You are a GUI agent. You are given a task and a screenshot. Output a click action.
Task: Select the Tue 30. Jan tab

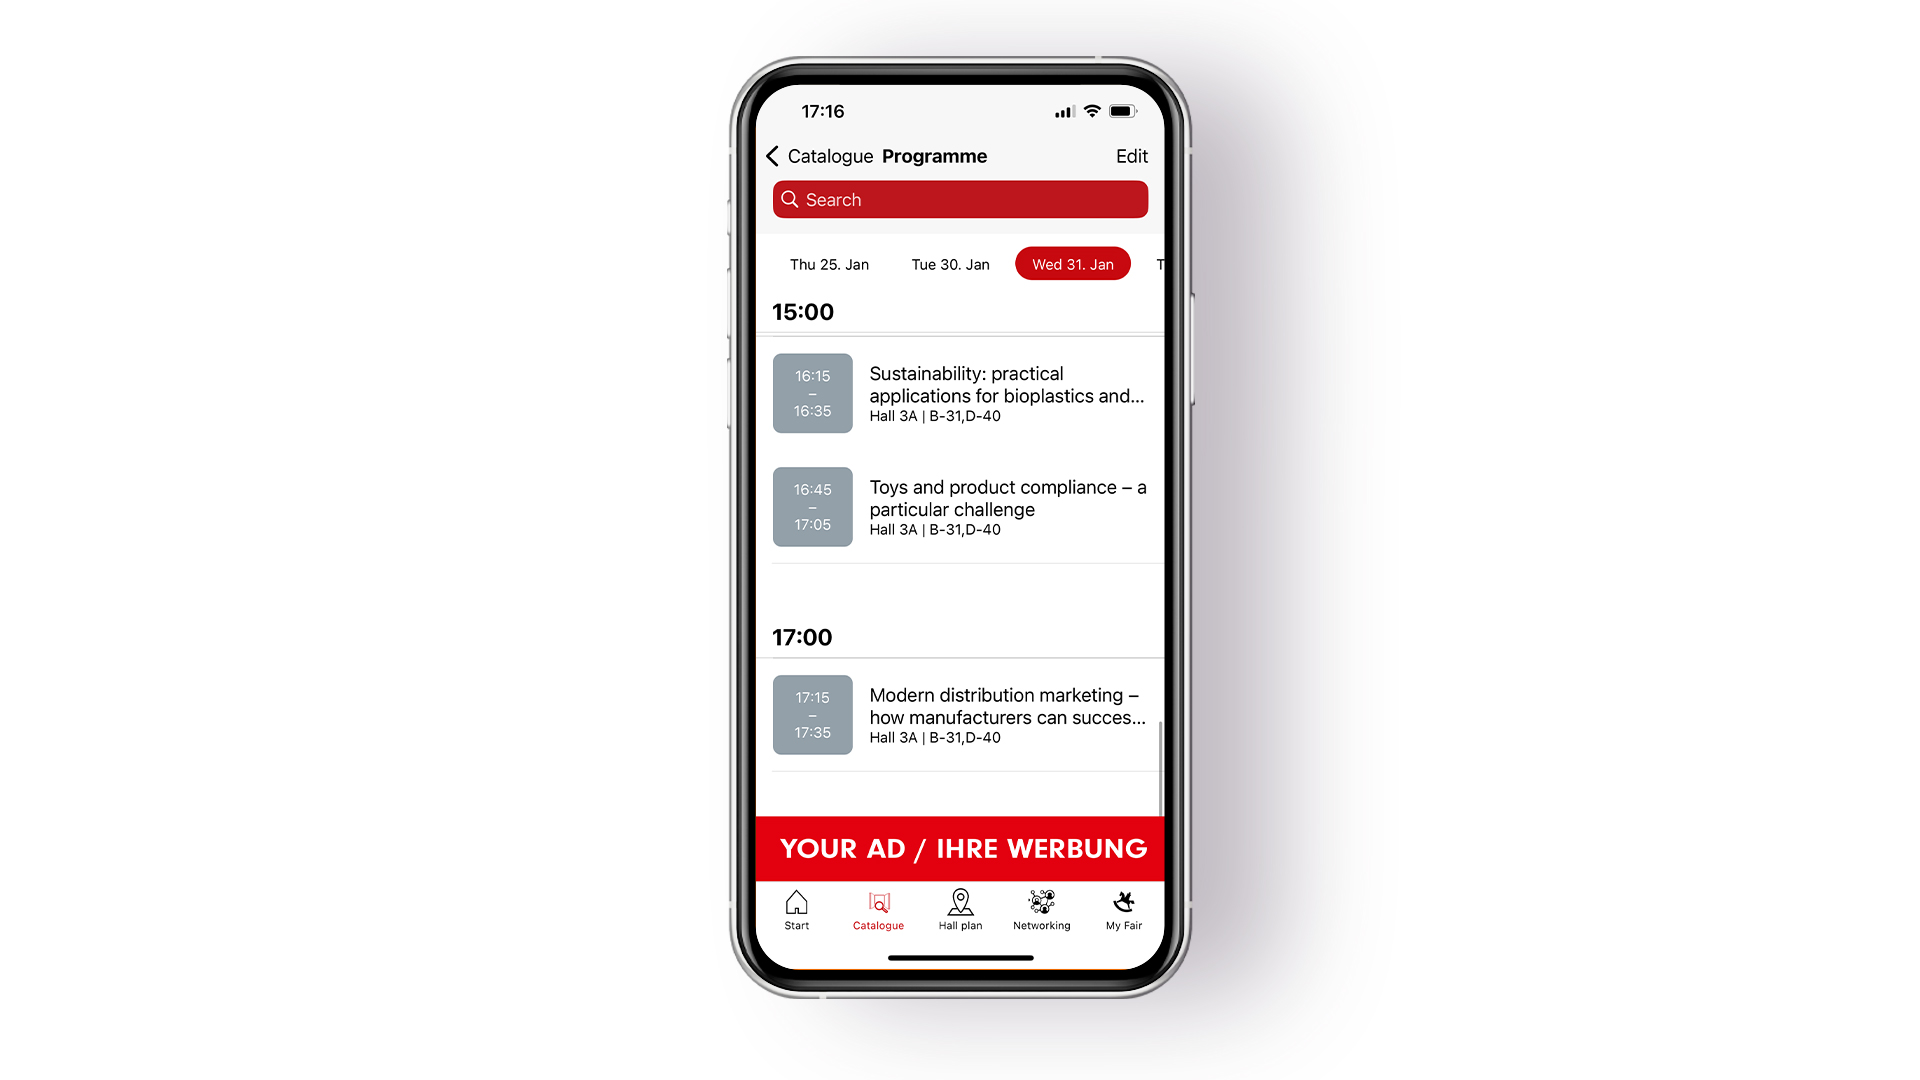click(x=949, y=264)
